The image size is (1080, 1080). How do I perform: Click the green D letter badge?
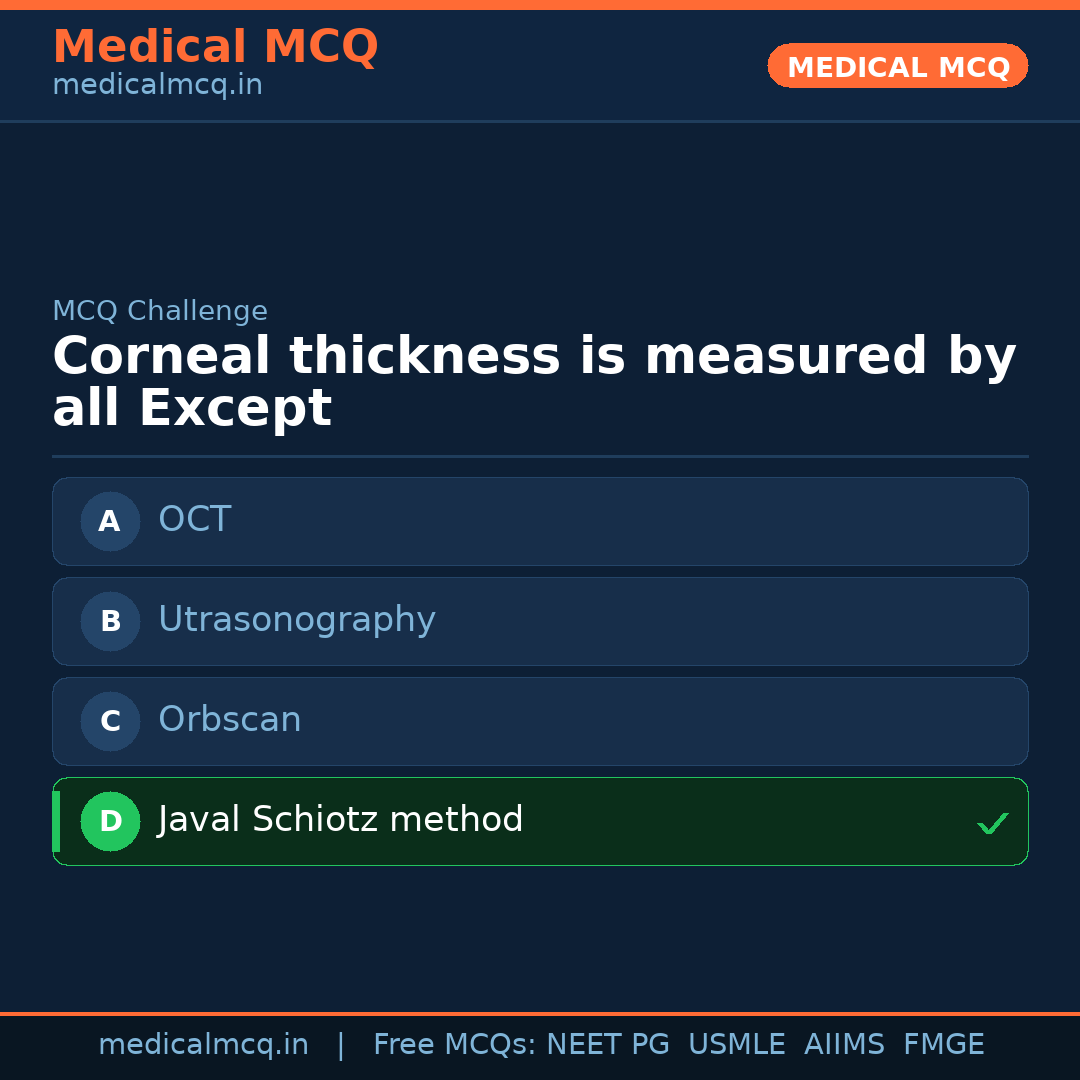110,821
